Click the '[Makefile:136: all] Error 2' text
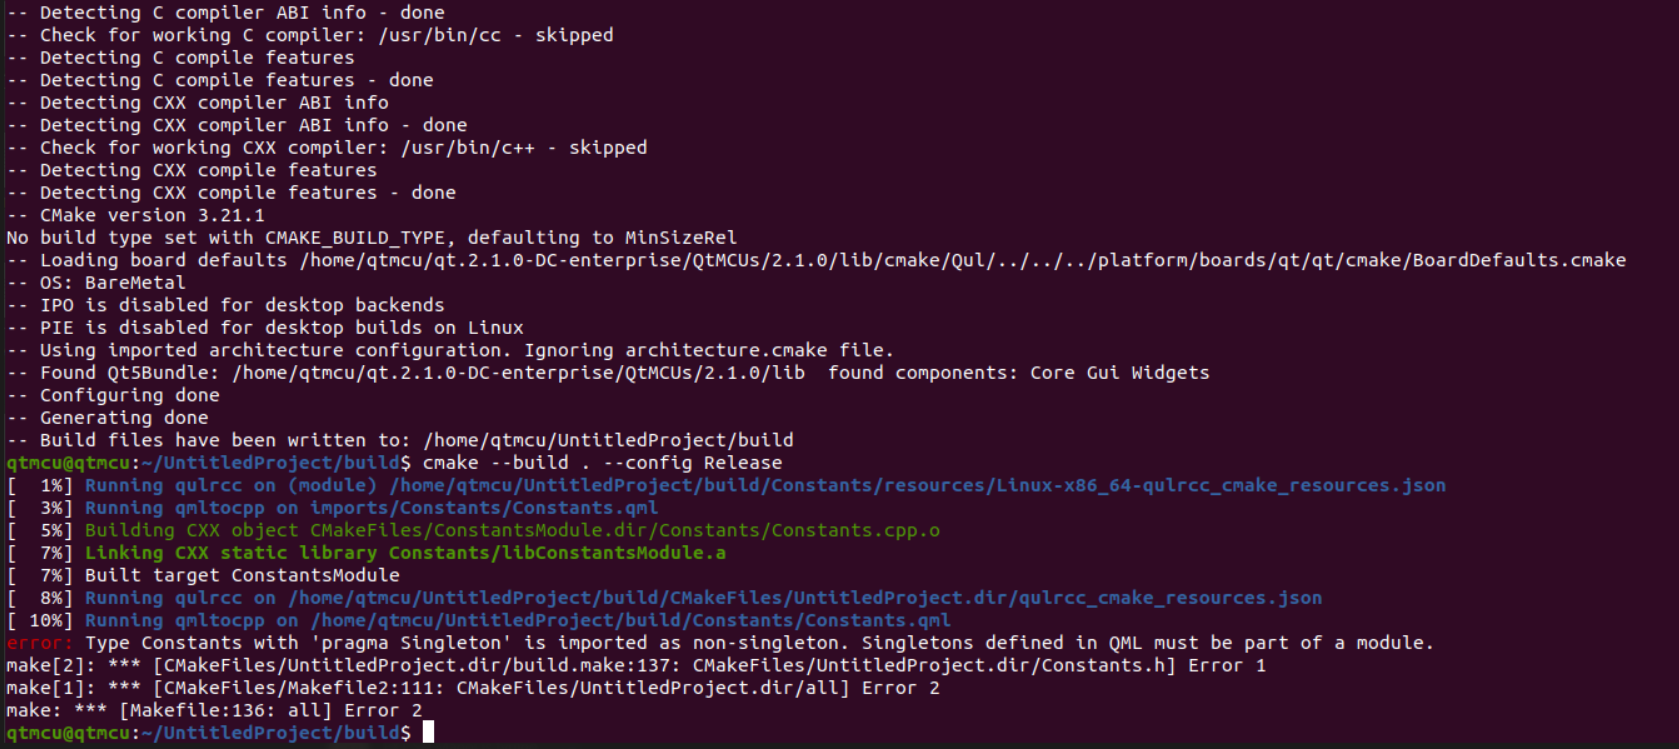Viewport: 1679px width, 749px height. pyautogui.click(x=270, y=711)
